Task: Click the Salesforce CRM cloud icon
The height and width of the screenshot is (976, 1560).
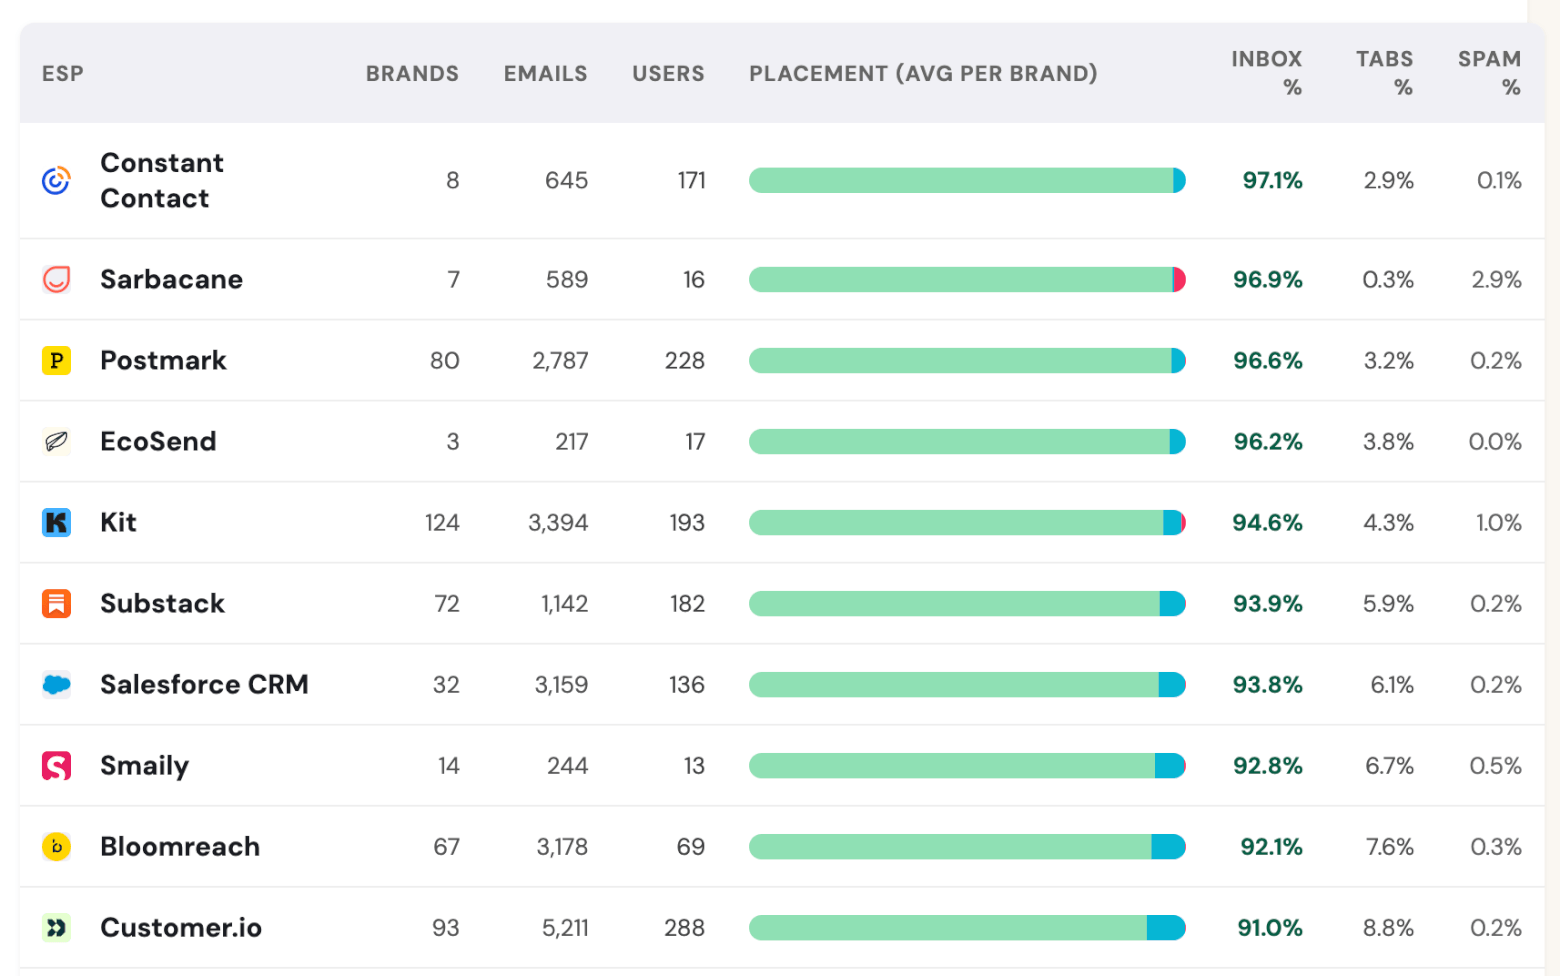Action: click(56, 684)
